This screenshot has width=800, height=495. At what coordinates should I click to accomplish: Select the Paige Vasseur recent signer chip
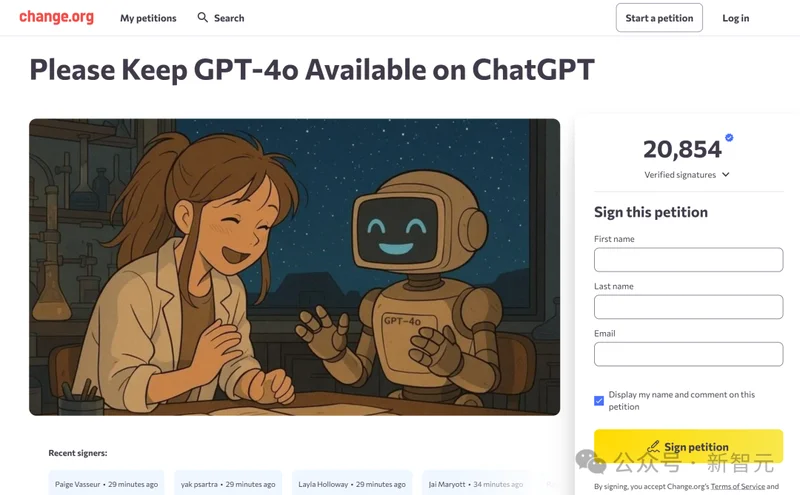pos(107,484)
